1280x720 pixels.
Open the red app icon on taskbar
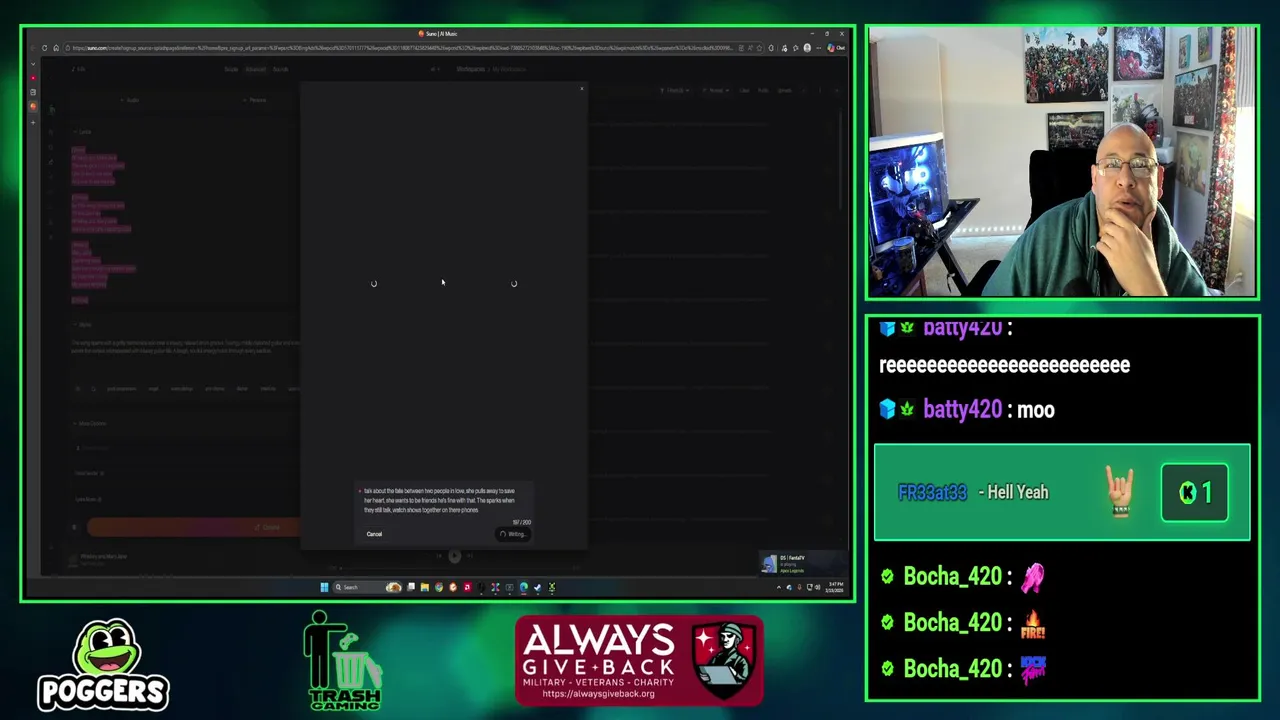click(x=468, y=587)
